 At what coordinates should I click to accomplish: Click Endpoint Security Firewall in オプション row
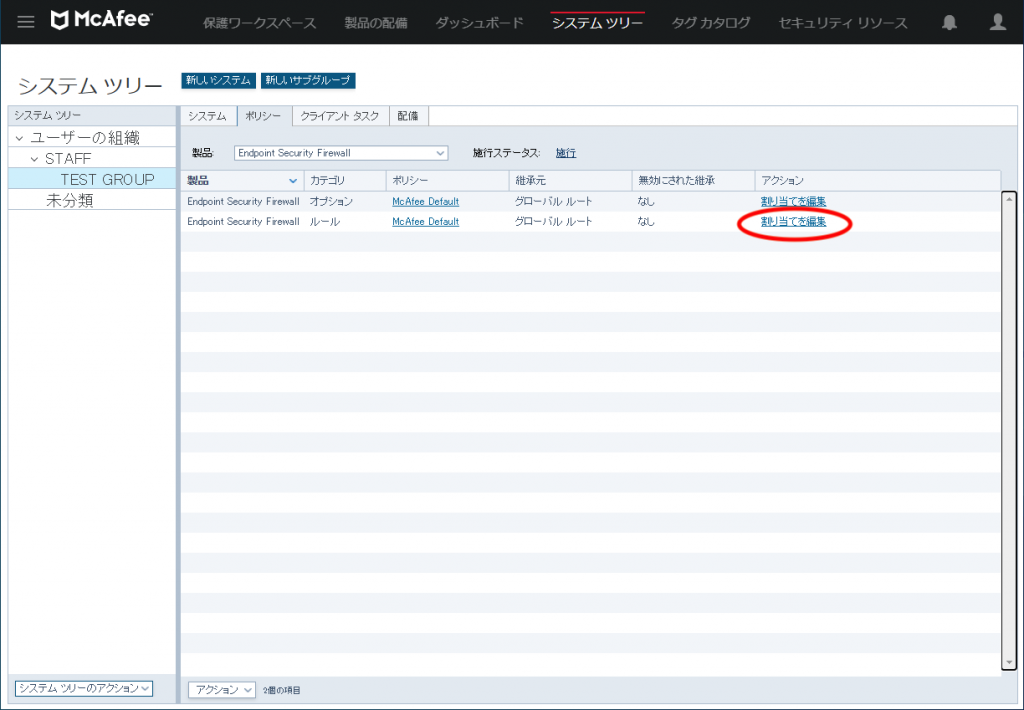(x=243, y=202)
